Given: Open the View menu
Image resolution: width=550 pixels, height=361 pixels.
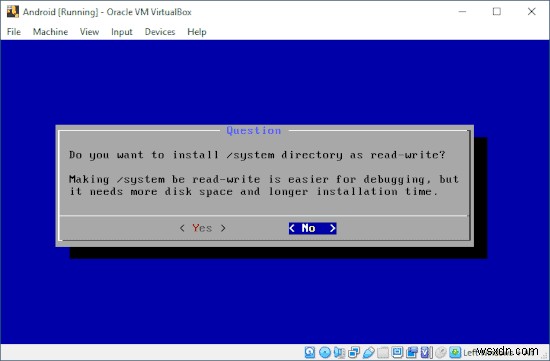Looking at the screenshot, I should [x=89, y=32].
